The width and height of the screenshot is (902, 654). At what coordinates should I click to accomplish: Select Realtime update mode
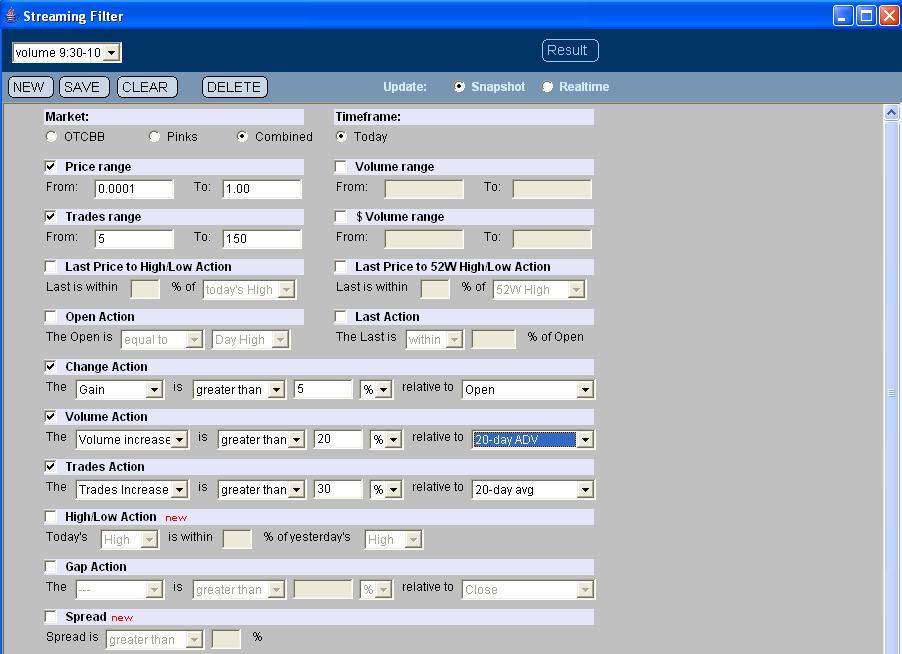[547, 87]
